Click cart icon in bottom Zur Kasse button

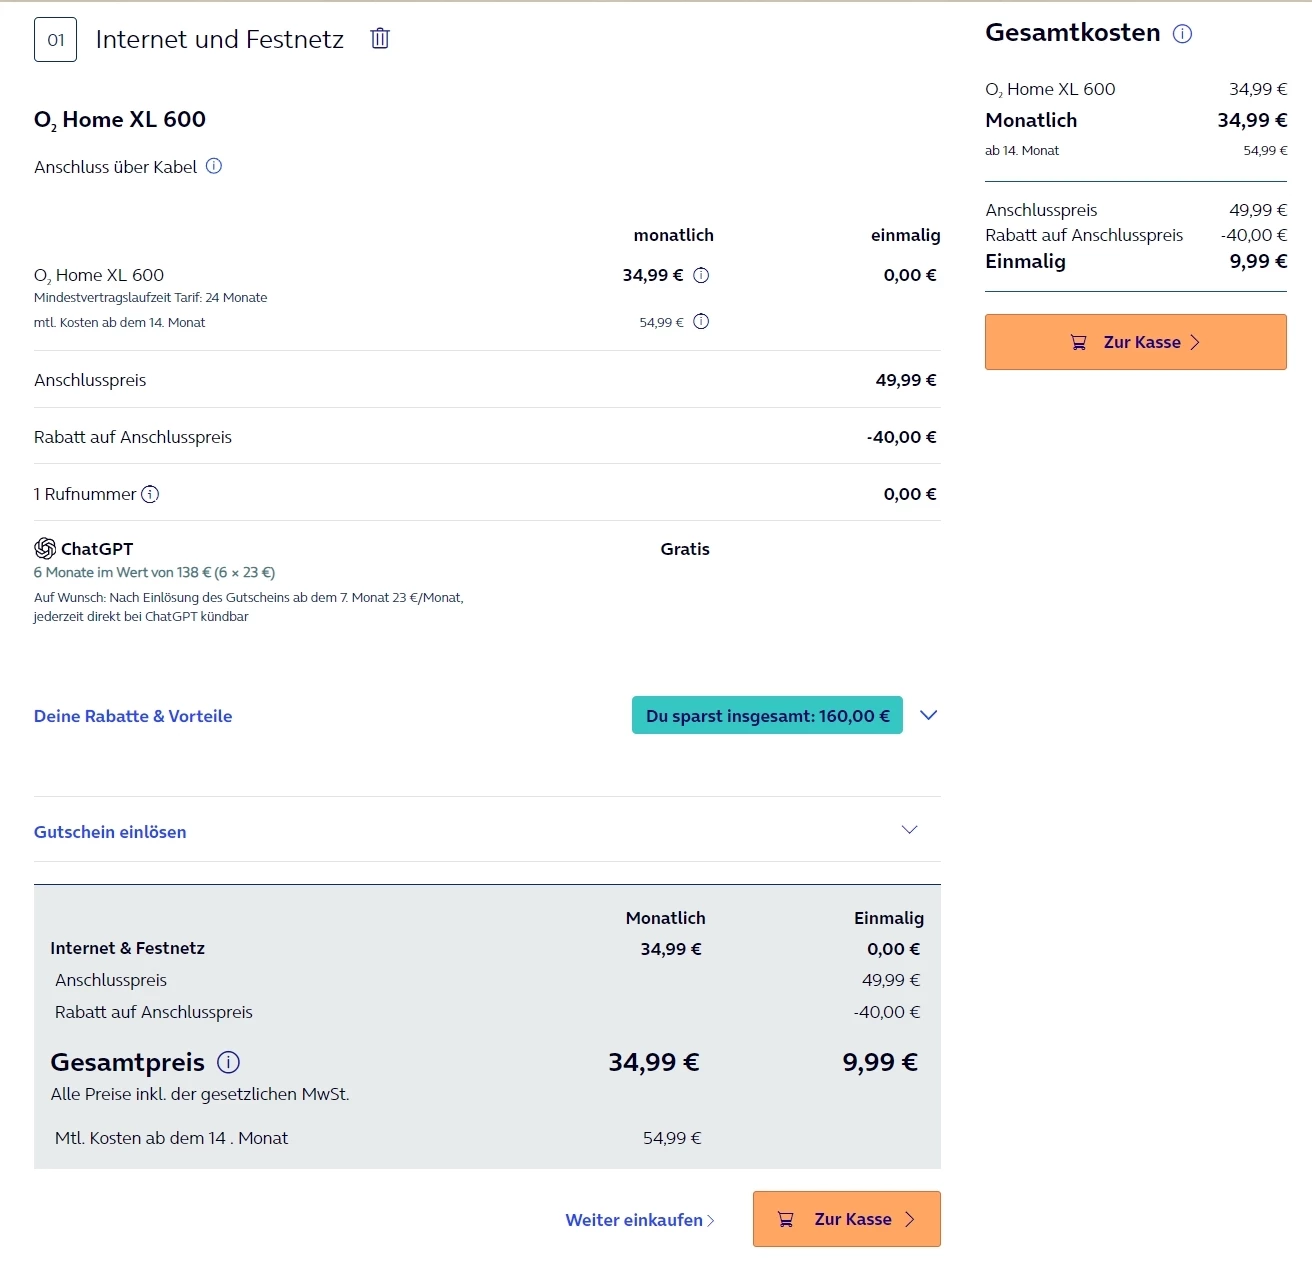coord(786,1219)
